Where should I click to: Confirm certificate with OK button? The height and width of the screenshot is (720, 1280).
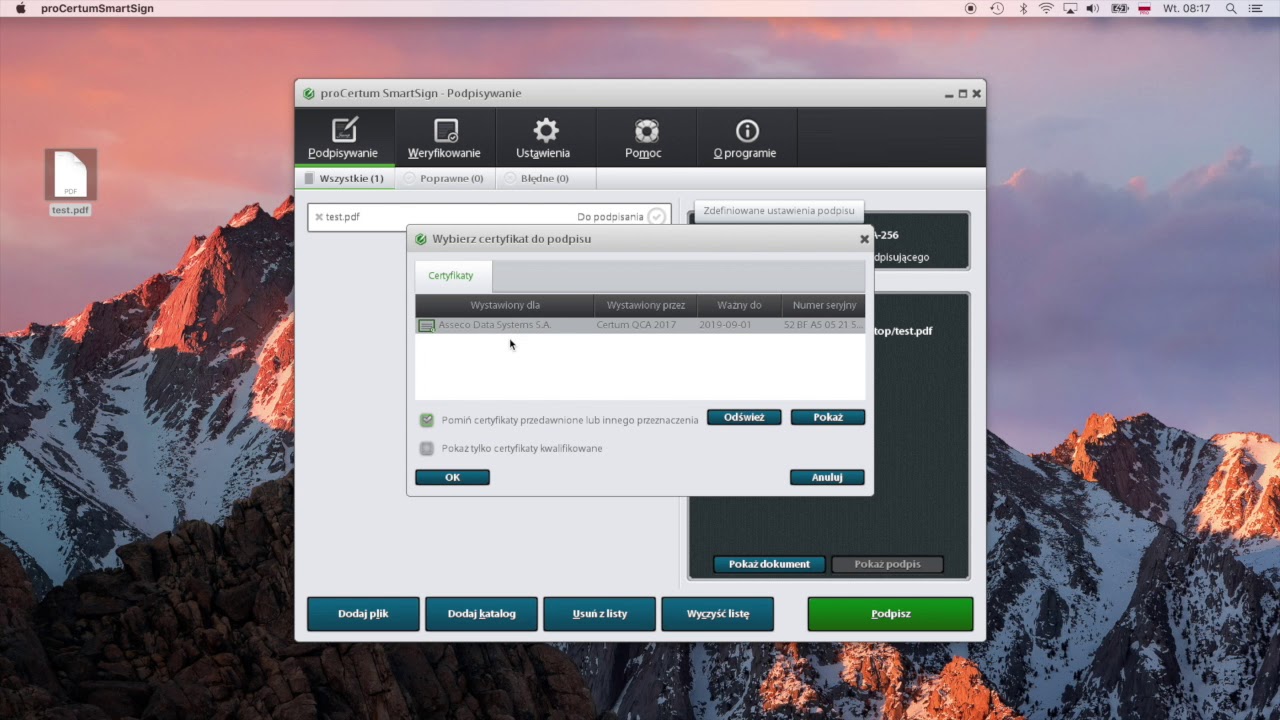[452, 477]
